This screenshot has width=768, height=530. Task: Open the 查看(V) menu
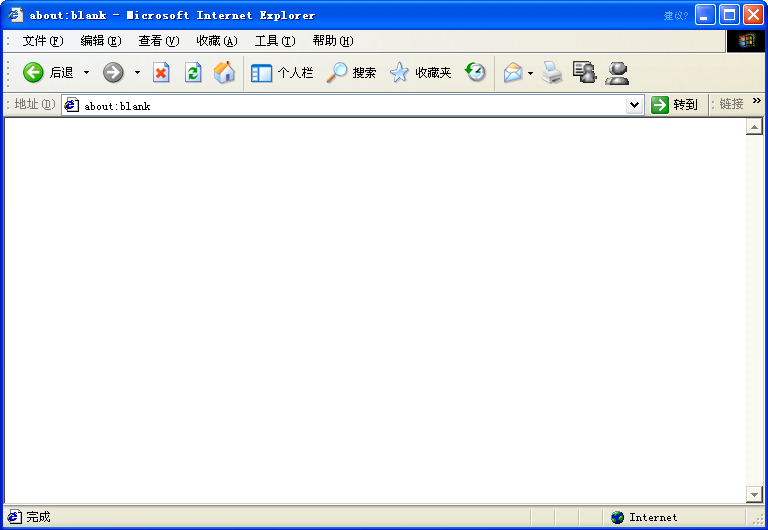point(159,41)
